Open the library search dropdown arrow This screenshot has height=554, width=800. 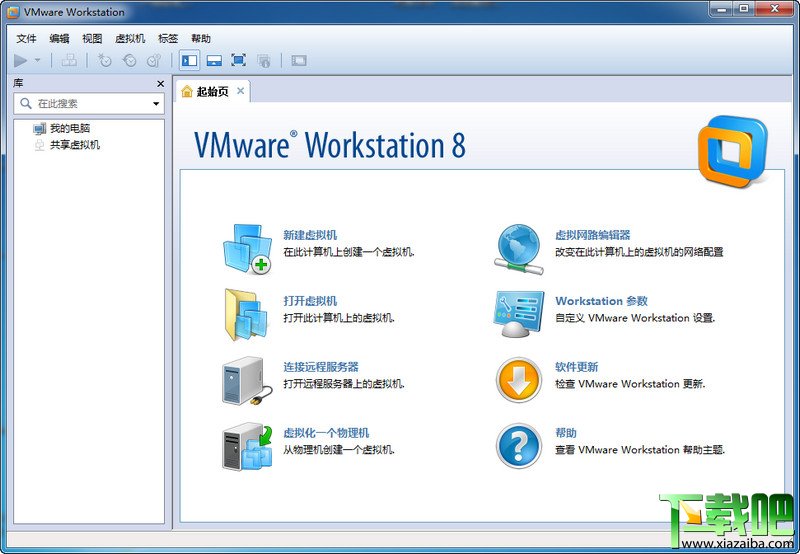(x=156, y=104)
